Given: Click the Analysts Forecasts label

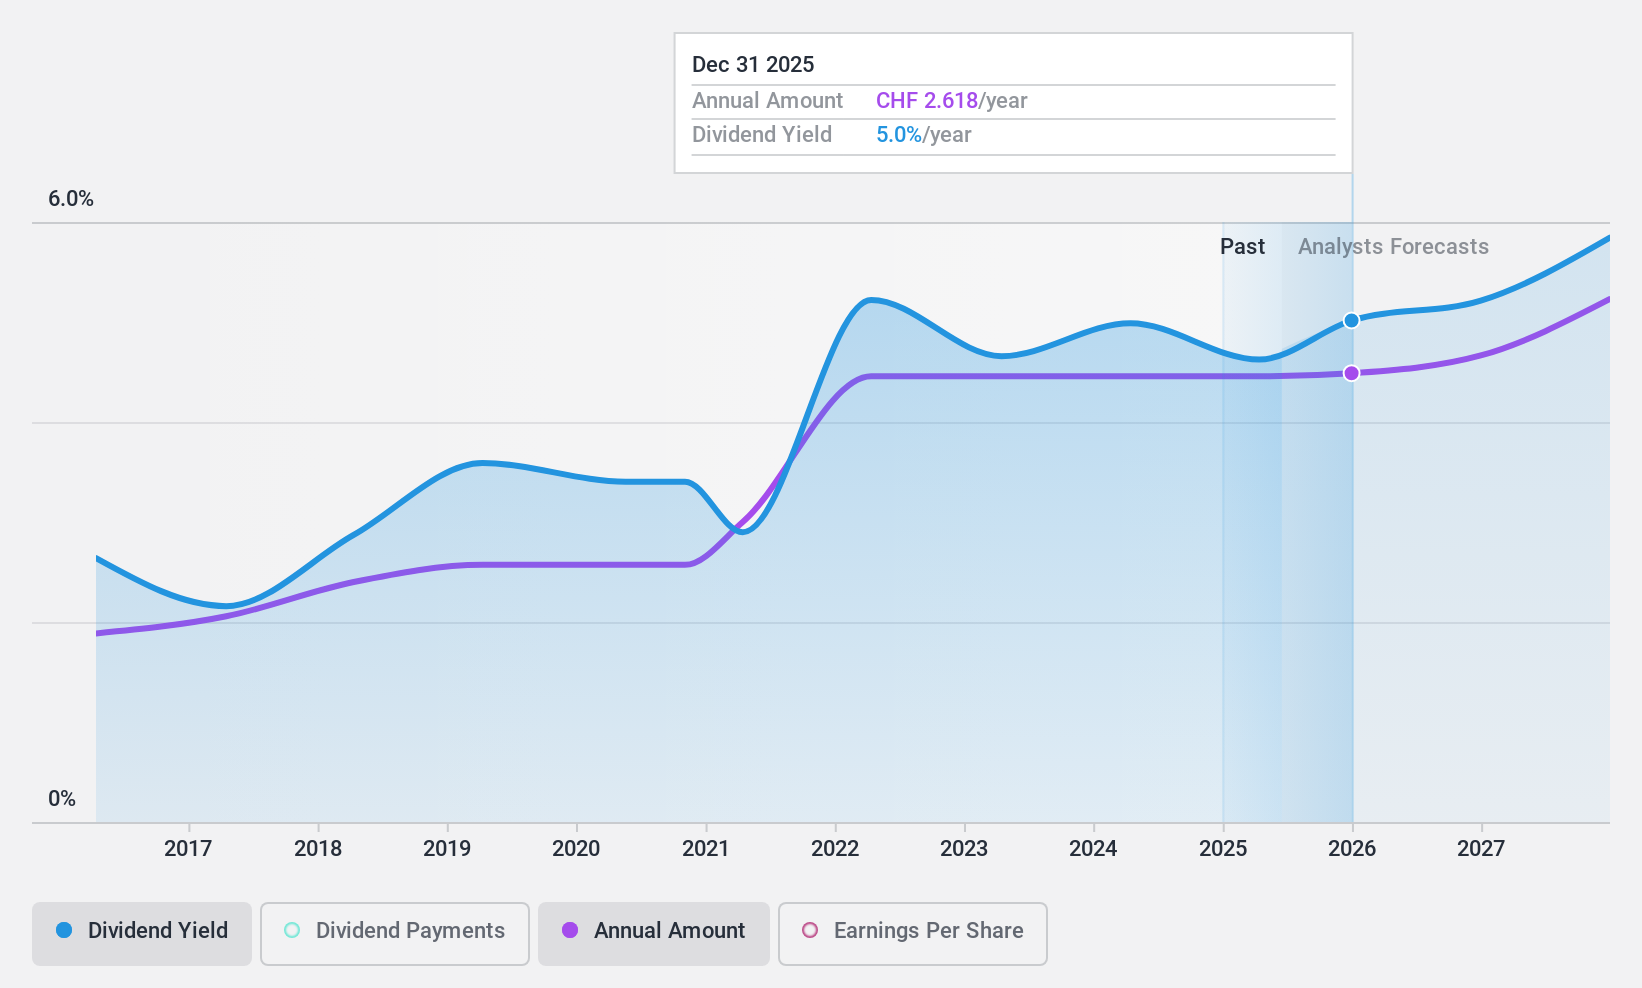Looking at the screenshot, I should tap(1393, 247).
